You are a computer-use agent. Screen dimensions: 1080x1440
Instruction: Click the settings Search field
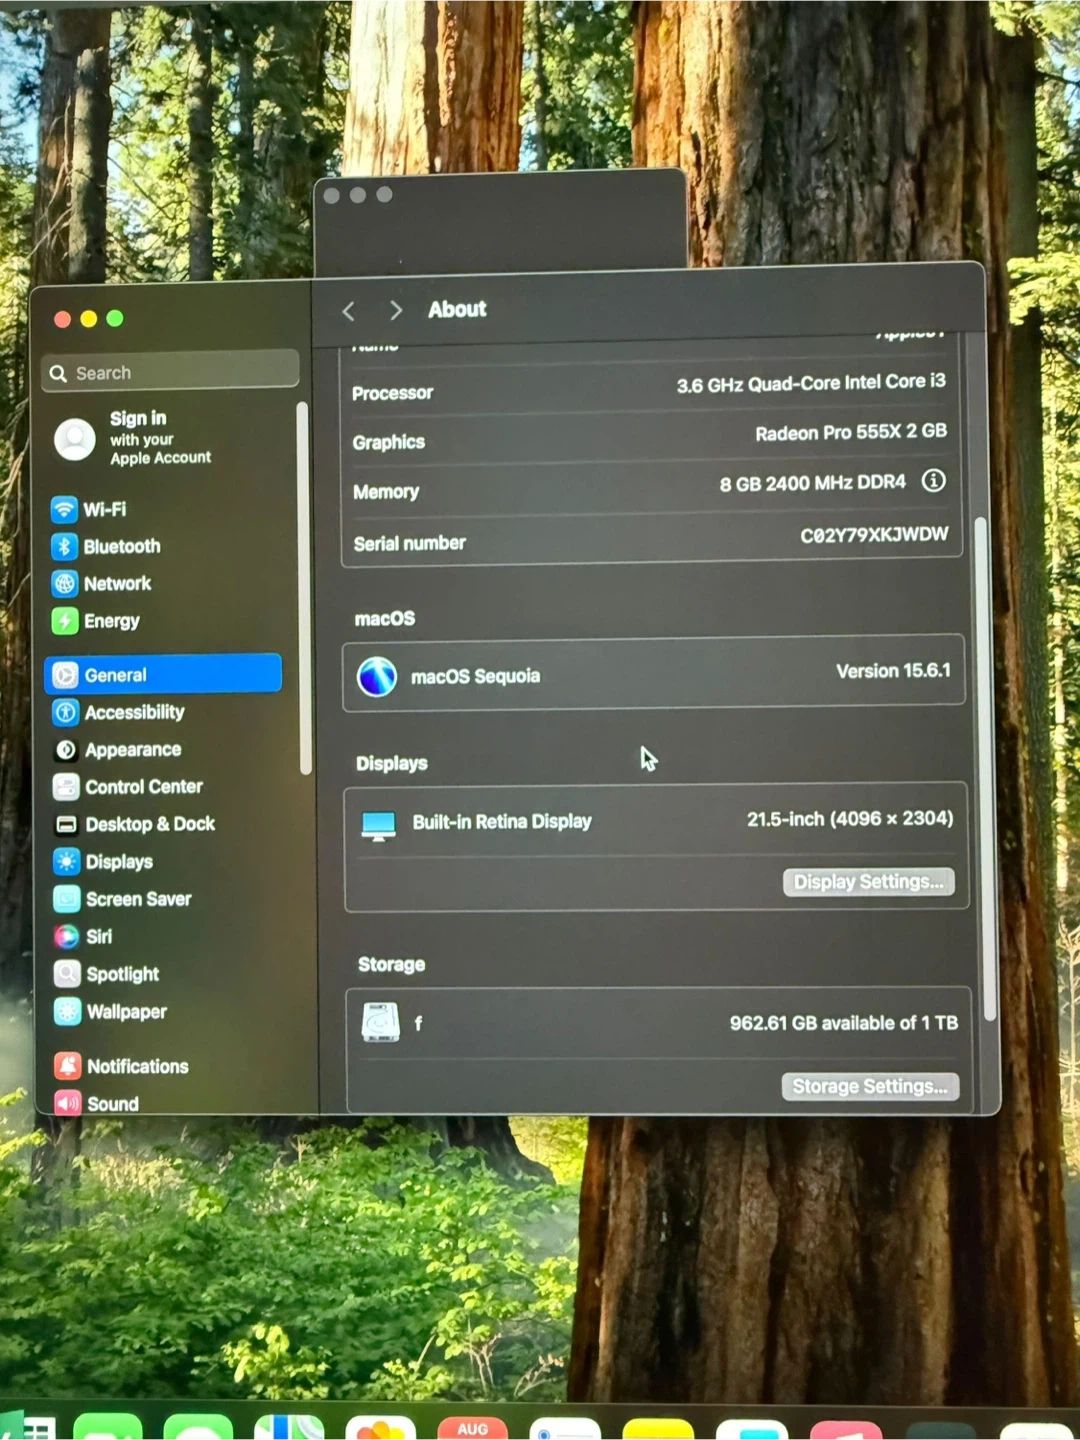click(172, 372)
